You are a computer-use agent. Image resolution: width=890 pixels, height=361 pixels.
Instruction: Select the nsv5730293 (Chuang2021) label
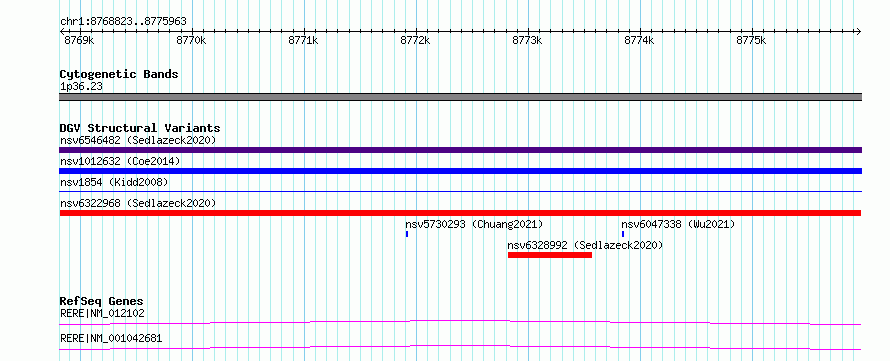coord(474,224)
